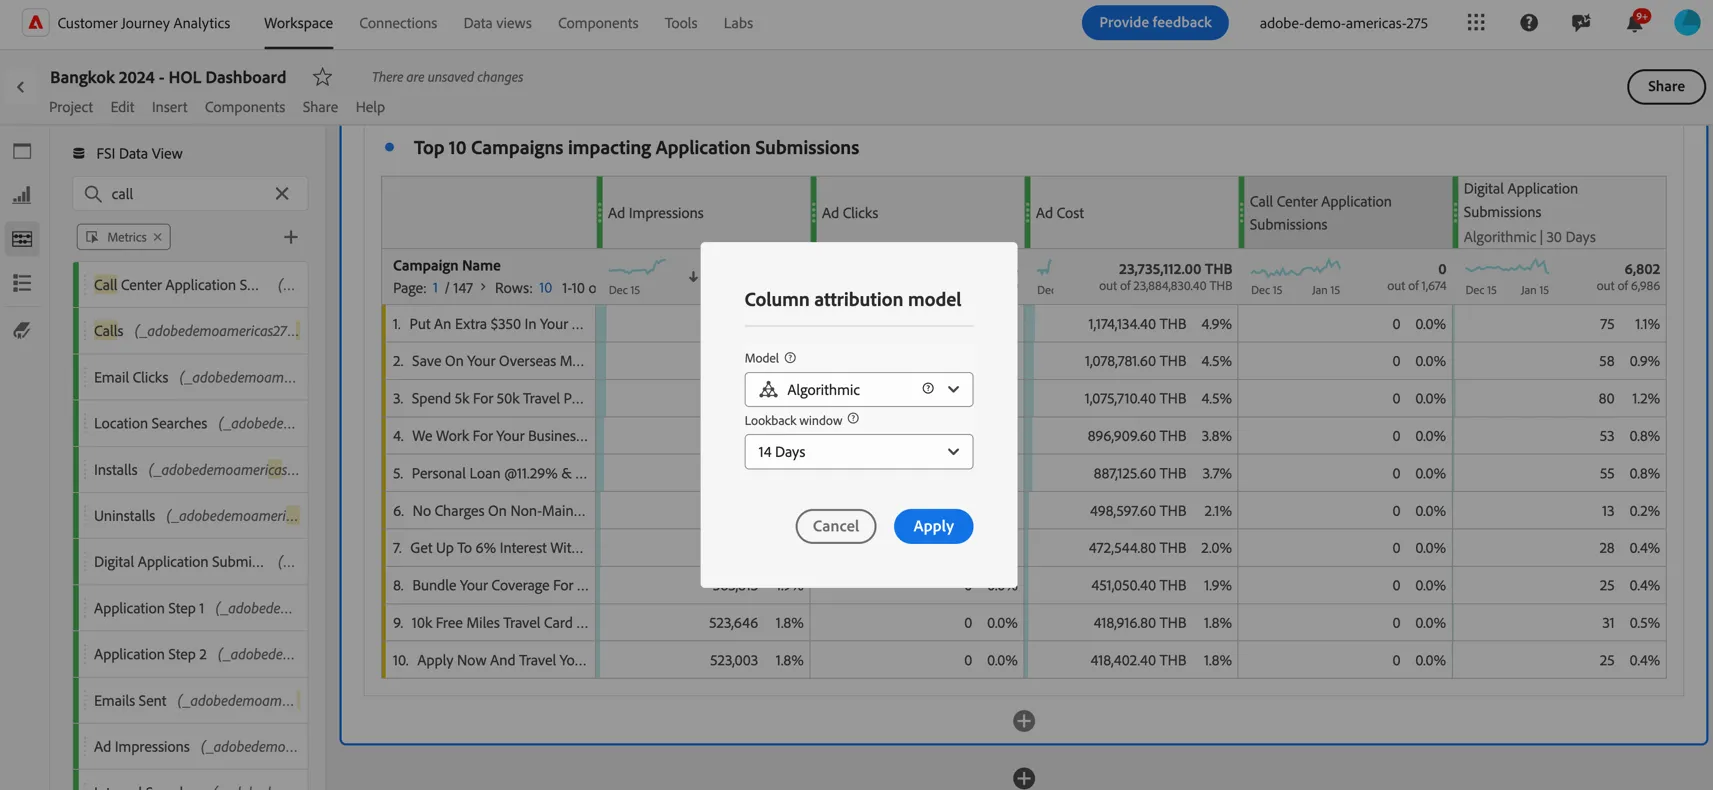The height and width of the screenshot is (790, 1713).
Task: Select the Email Clicks metric in the list
Action: (x=193, y=377)
